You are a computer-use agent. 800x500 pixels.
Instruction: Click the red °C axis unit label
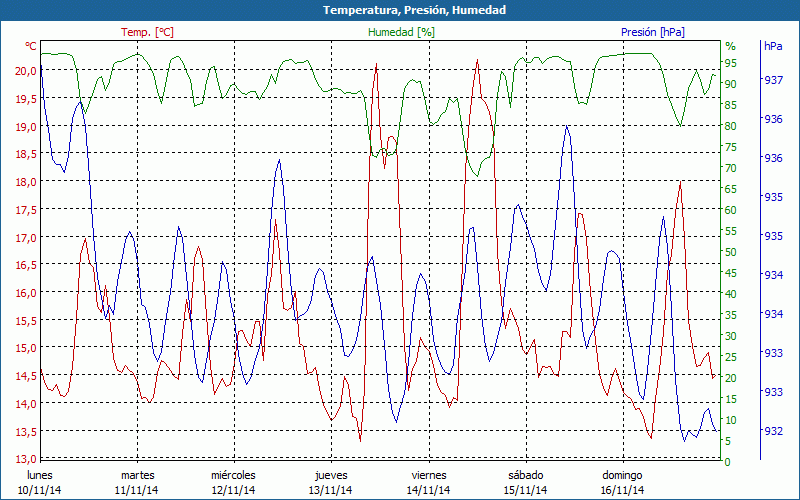tap(31, 46)
